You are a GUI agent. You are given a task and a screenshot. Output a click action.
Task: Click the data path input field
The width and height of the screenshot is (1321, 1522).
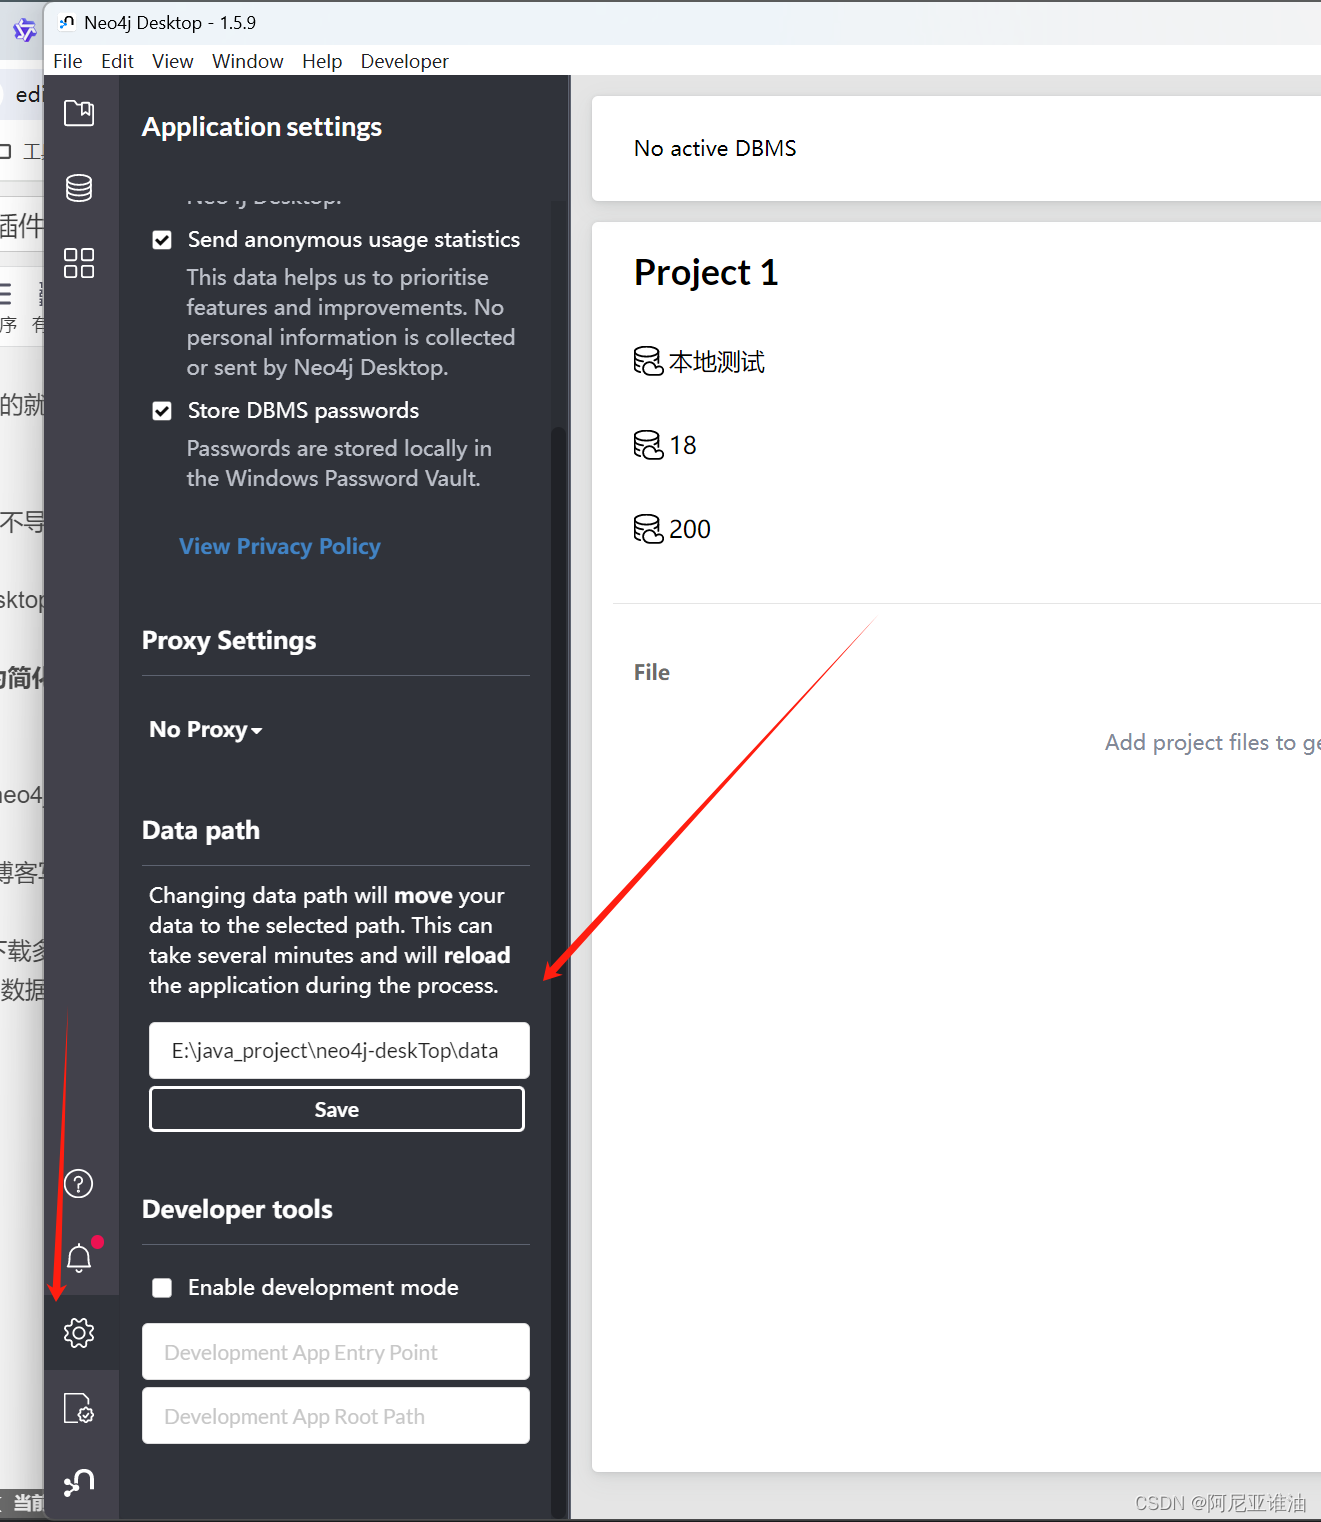coord(339,1050)
